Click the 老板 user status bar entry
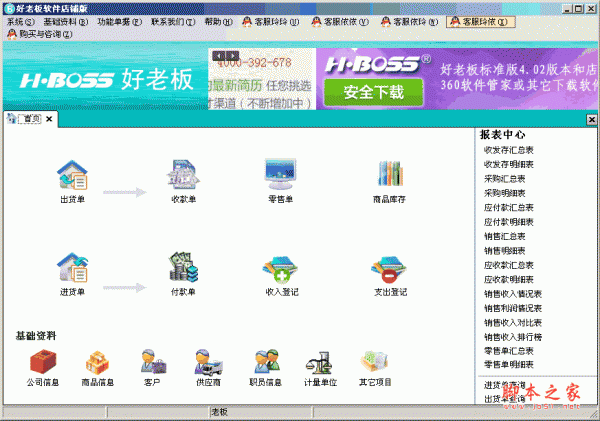This screenshot has height=421, width=600. click(220, 412)
